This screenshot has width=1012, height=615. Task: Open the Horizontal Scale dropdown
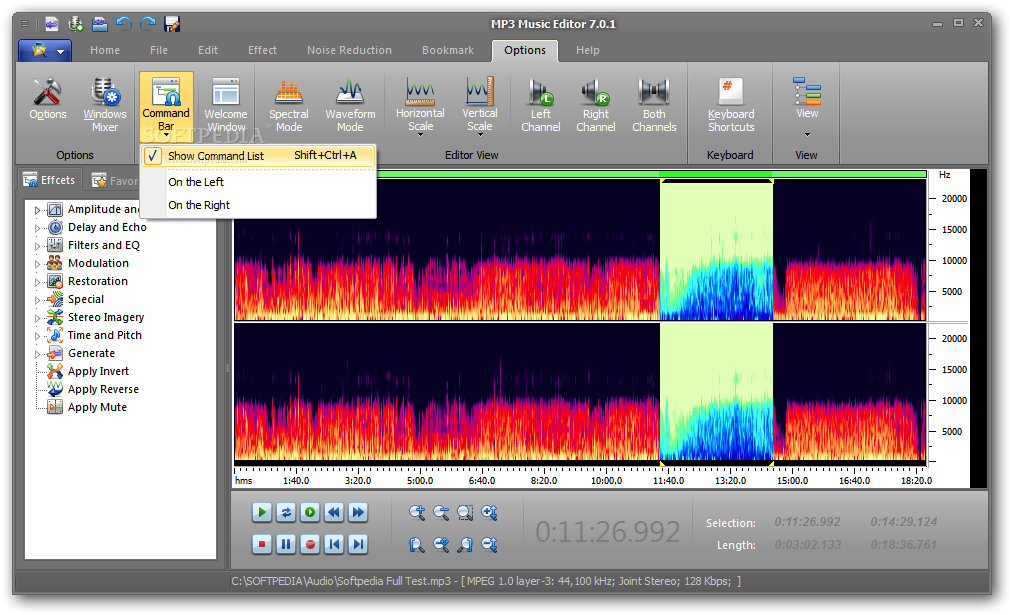pyautogui.click(x=420, y=106)
